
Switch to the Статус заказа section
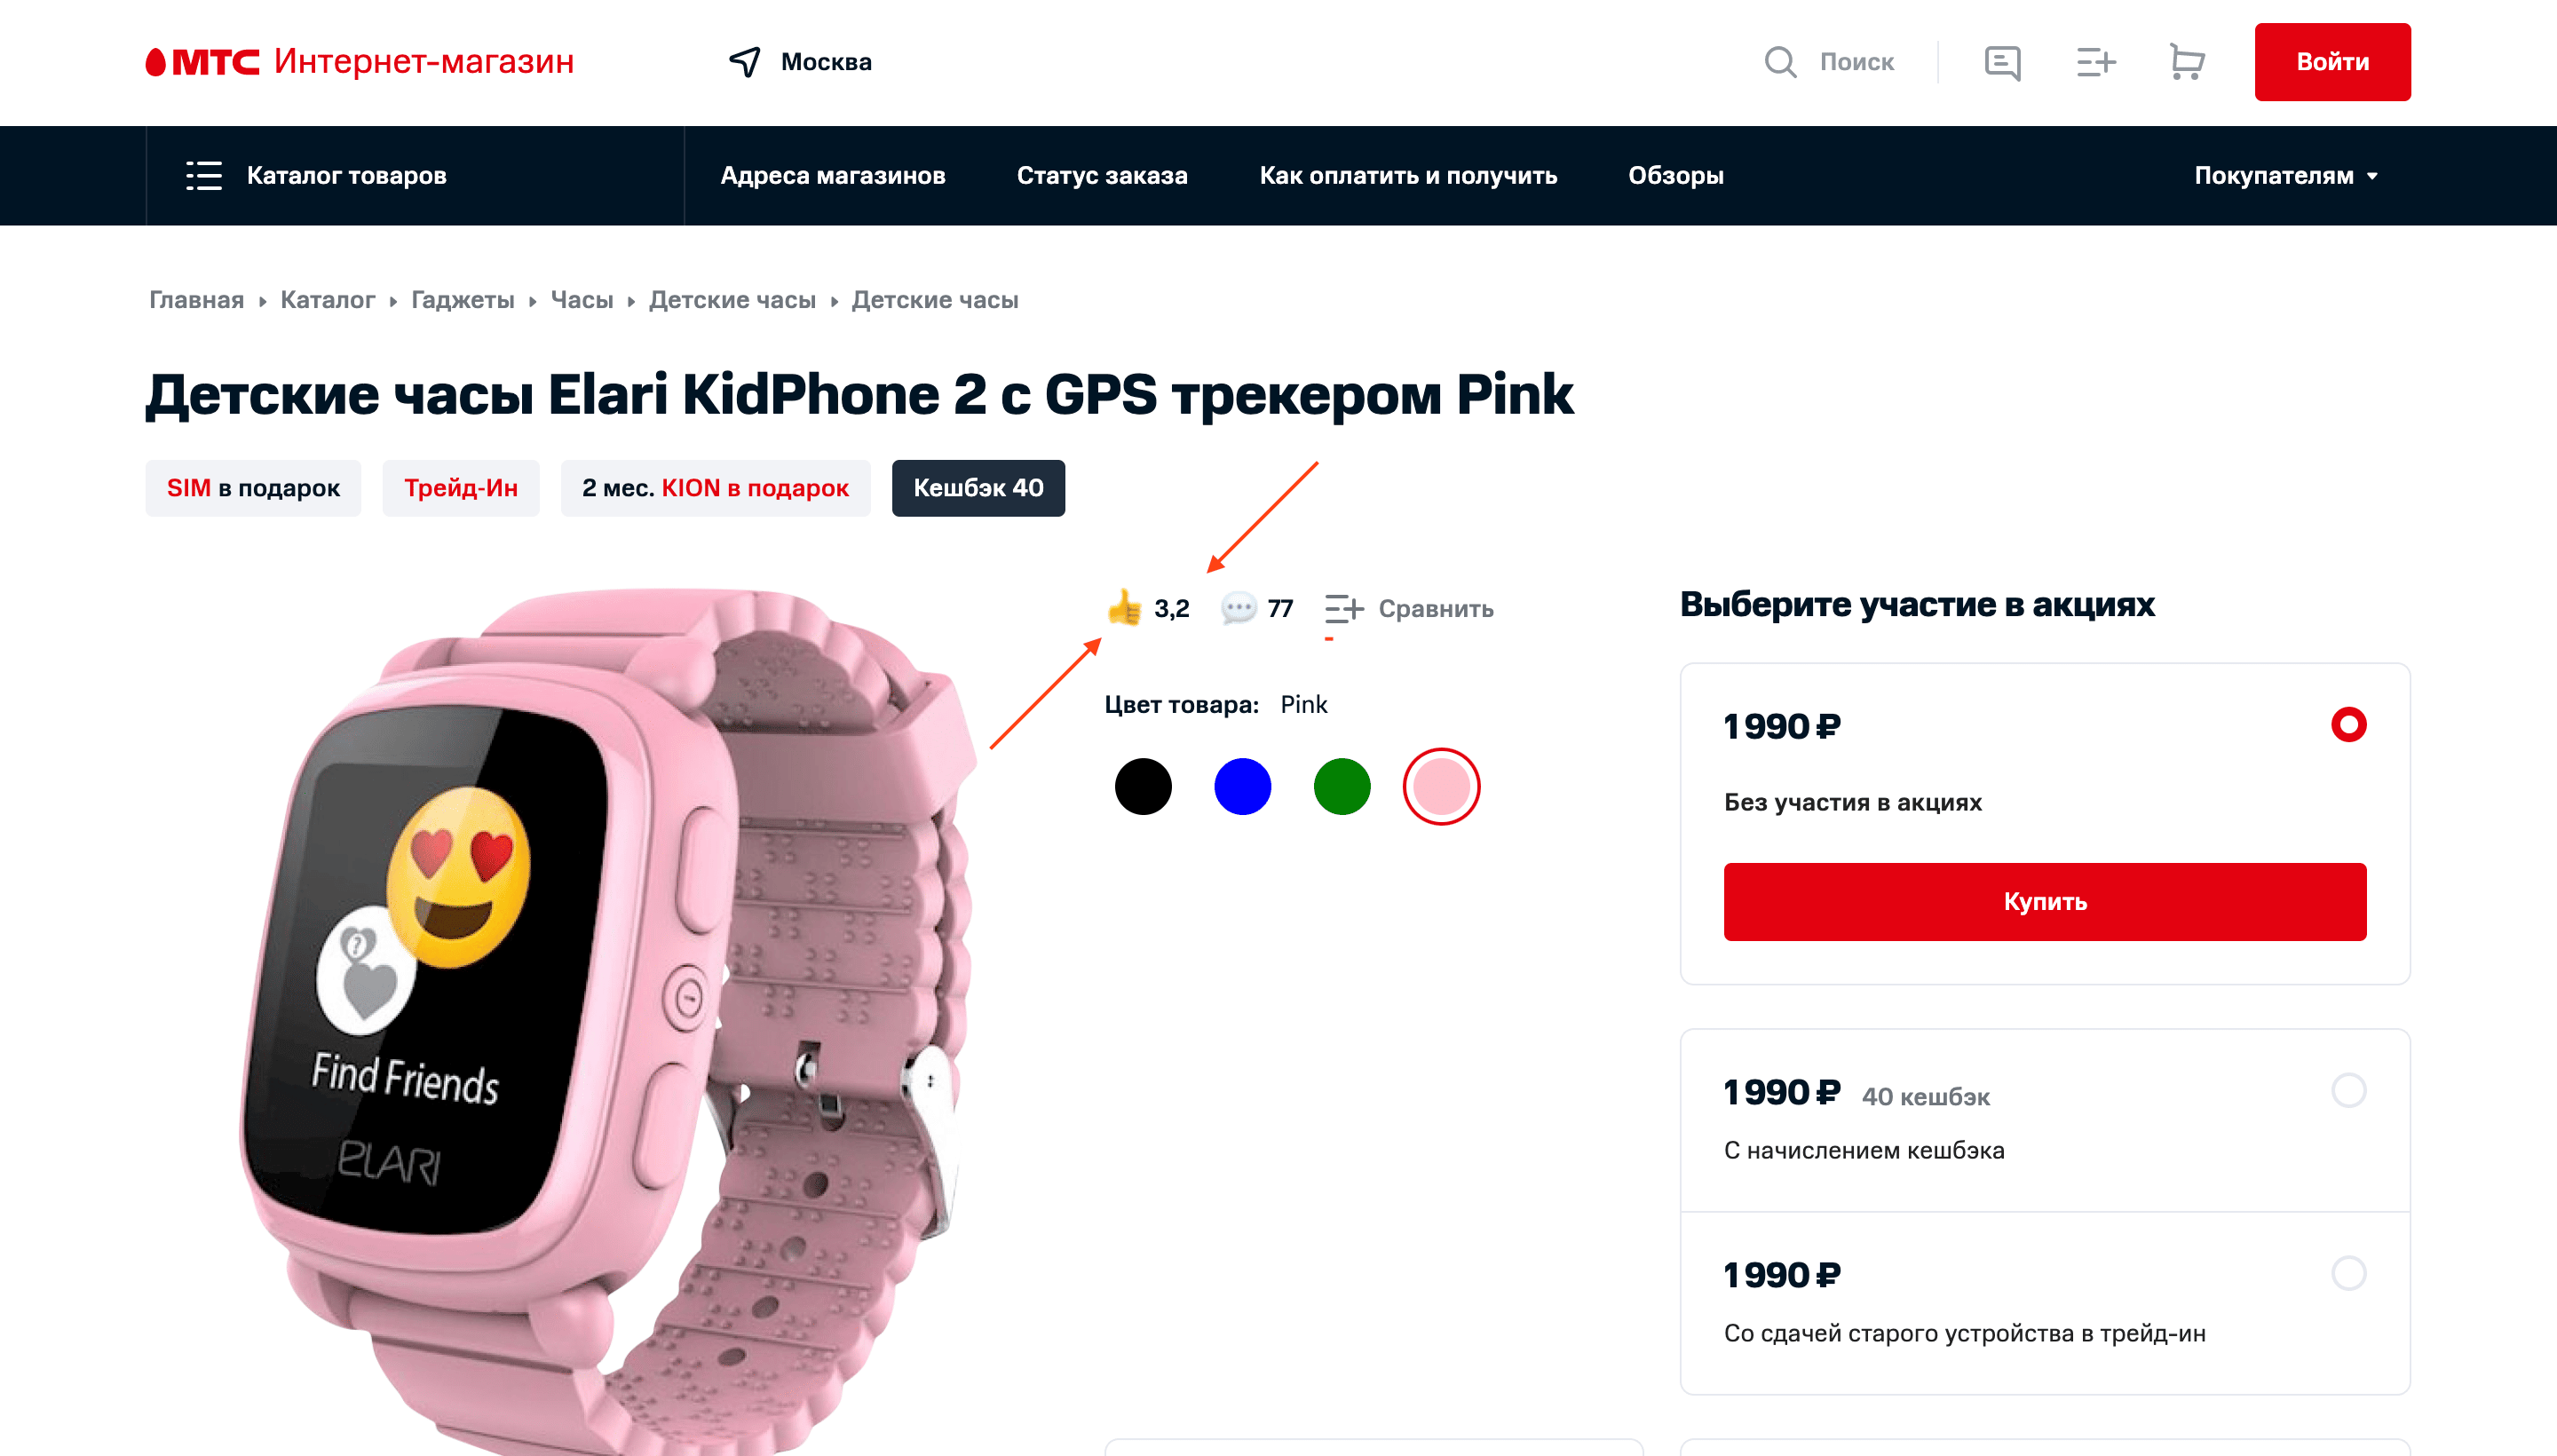(1101, 175)
